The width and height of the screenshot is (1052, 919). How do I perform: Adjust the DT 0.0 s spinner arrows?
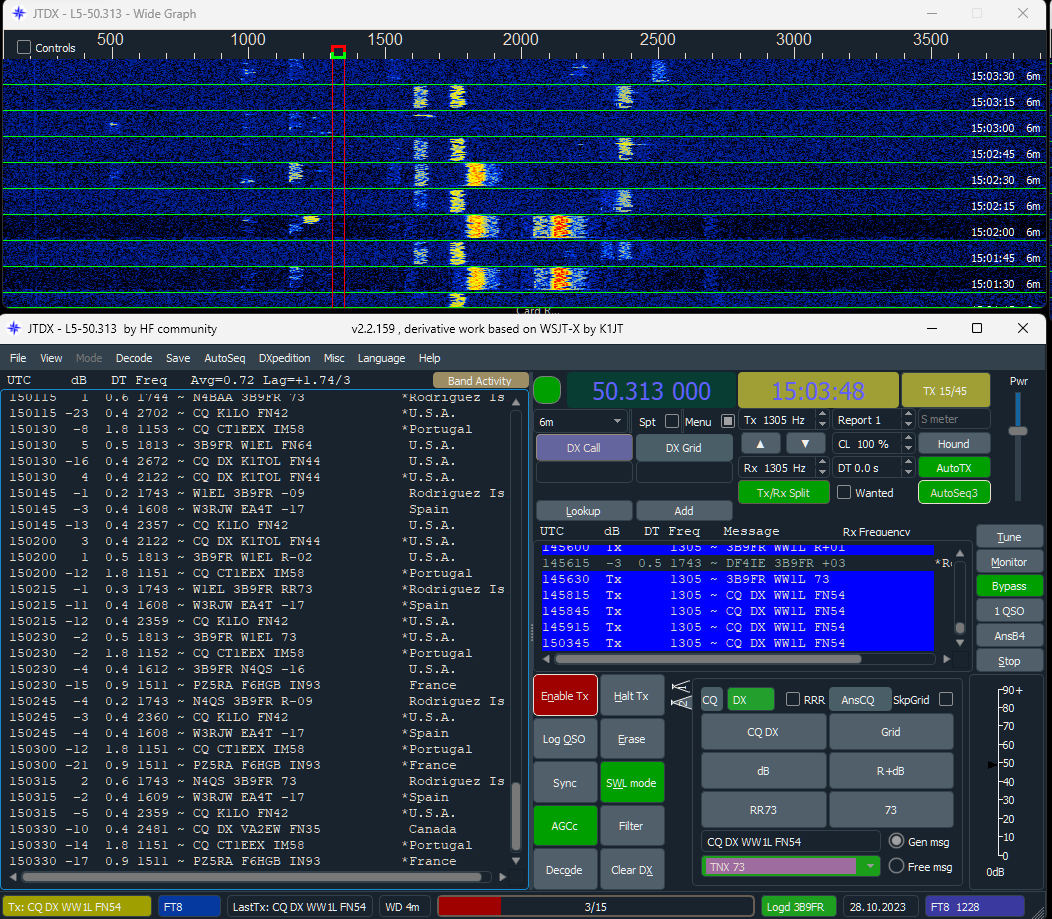(908, 468)
